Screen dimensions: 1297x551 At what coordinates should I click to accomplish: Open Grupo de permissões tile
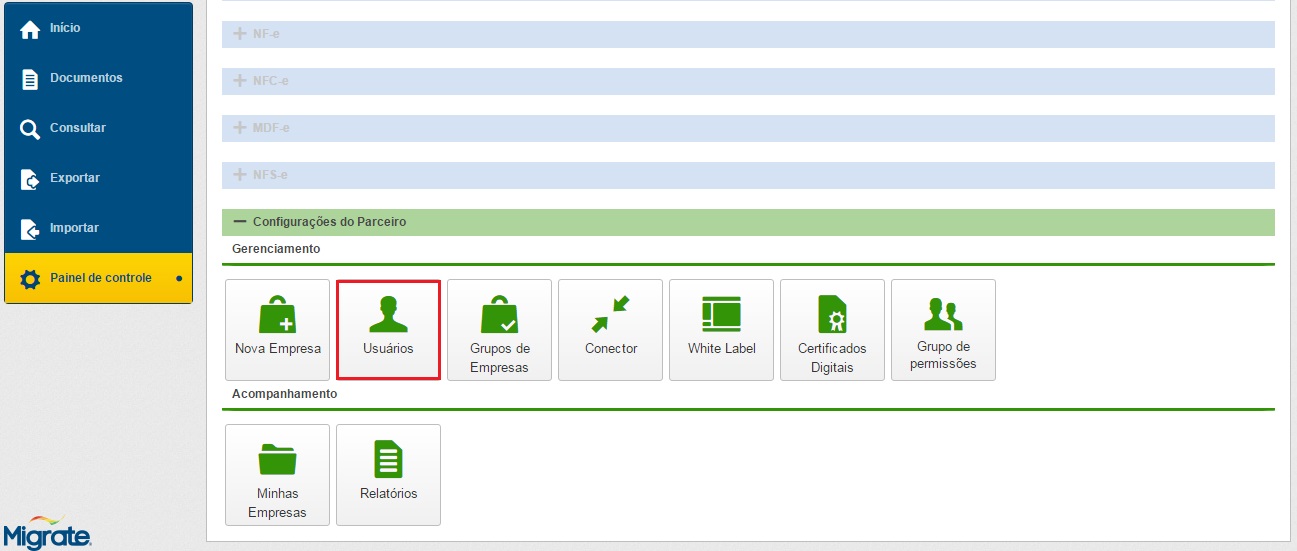coord(943,330)
